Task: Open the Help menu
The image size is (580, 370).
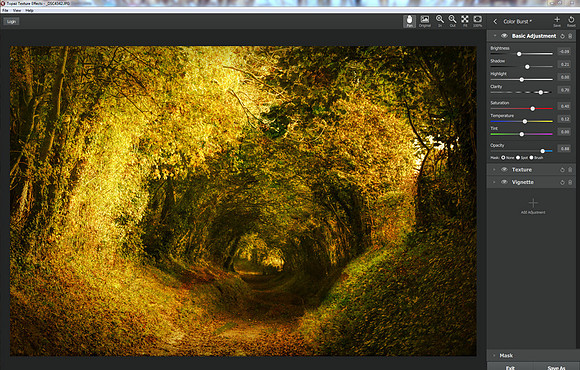Action: (29, 10)
